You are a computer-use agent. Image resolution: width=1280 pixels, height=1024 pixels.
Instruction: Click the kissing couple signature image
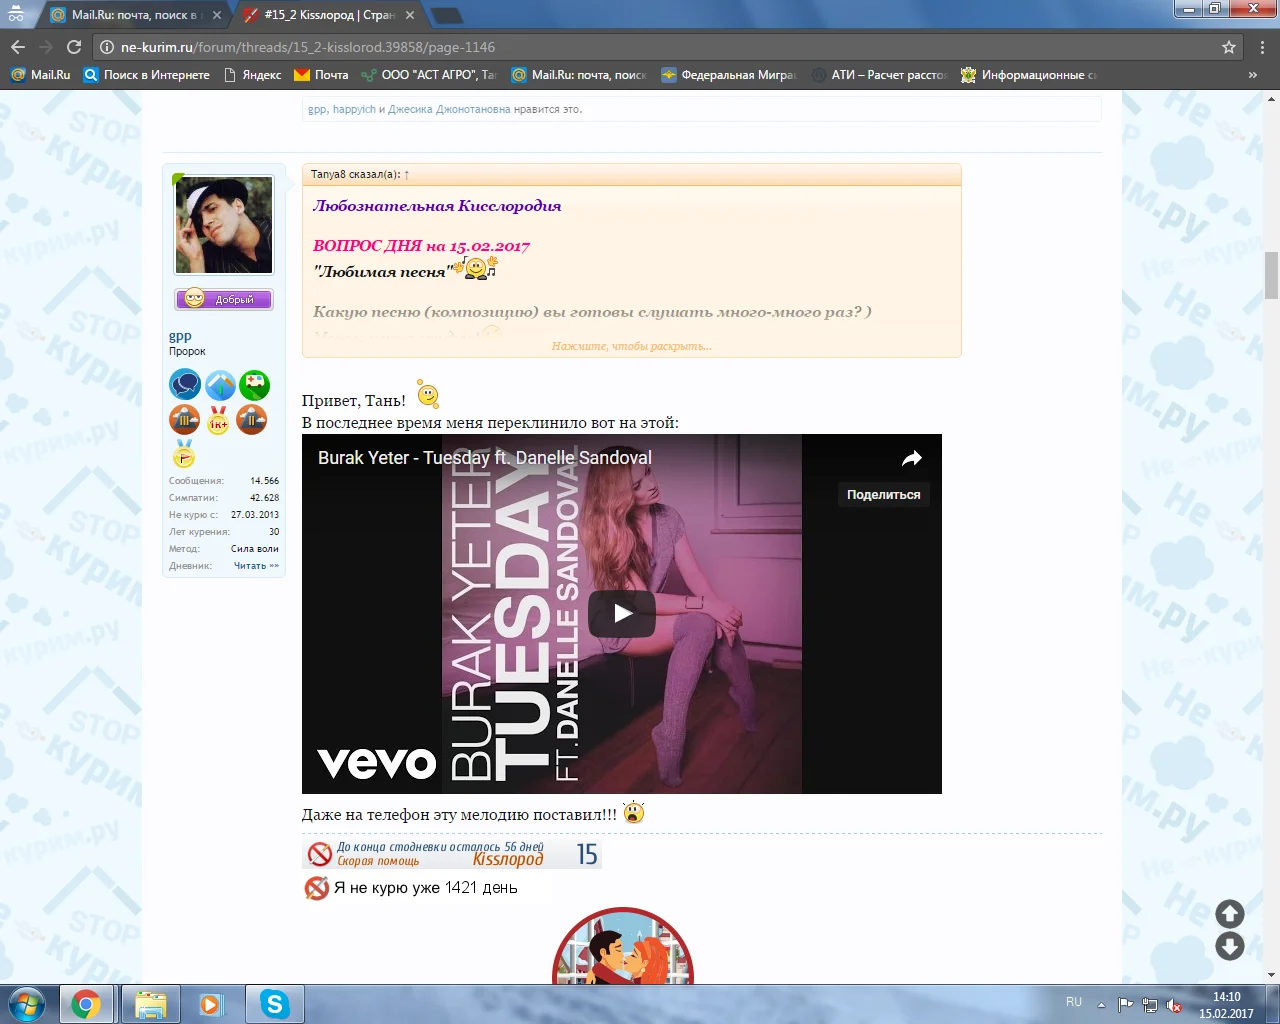point(622,946)
